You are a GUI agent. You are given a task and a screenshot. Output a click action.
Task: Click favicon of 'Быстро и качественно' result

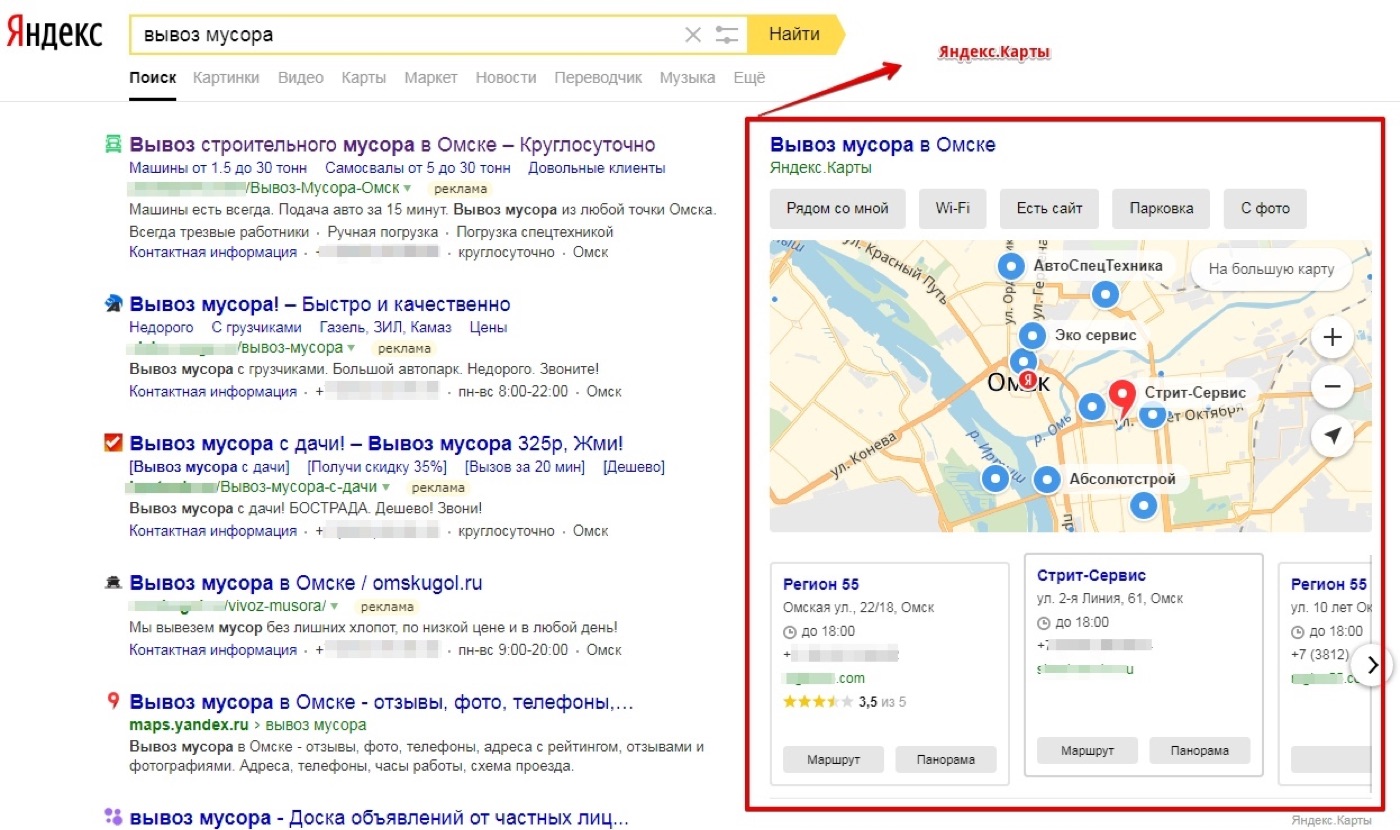click(x=113, y=304)
